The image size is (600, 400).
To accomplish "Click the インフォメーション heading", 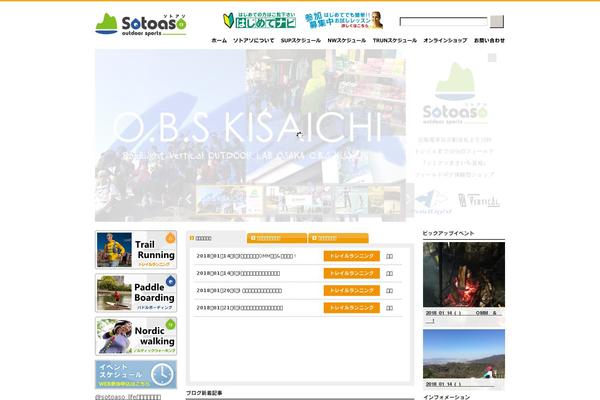I will (x=447, y=397).
